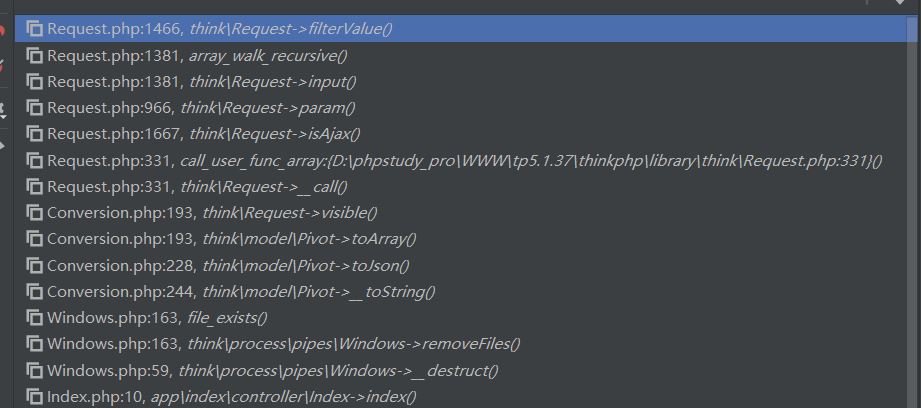Click frame icon beside Request->visible()

35,213
